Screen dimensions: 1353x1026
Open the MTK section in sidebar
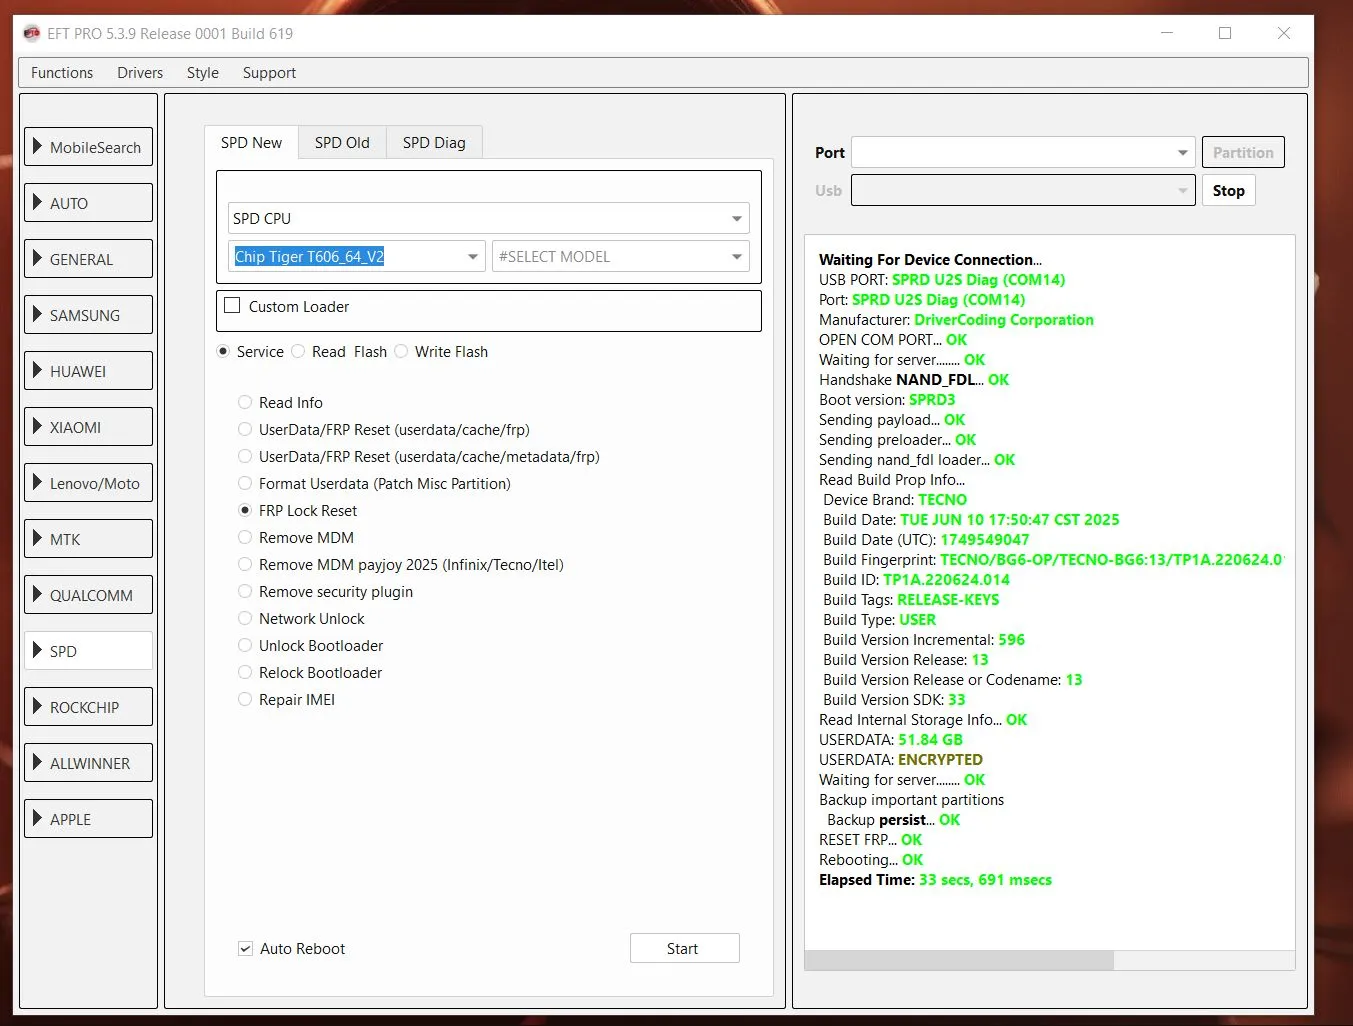[x=88, y=539]
